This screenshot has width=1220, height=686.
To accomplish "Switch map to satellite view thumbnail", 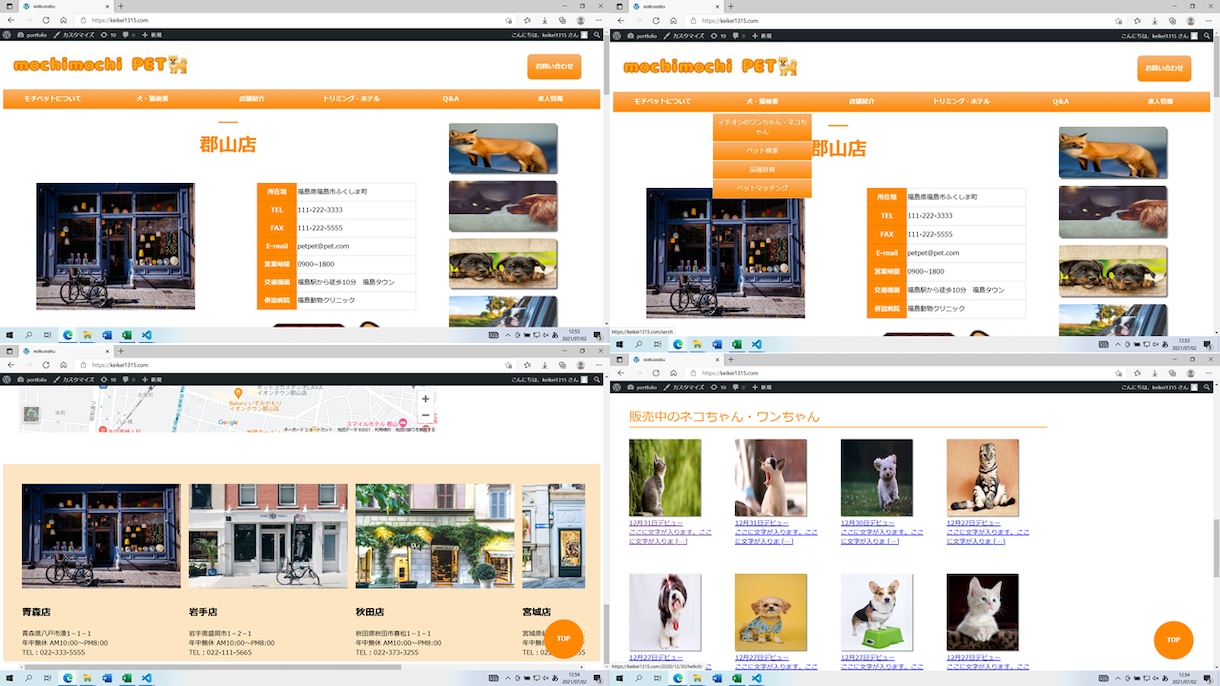I will [x=31, y=413].
